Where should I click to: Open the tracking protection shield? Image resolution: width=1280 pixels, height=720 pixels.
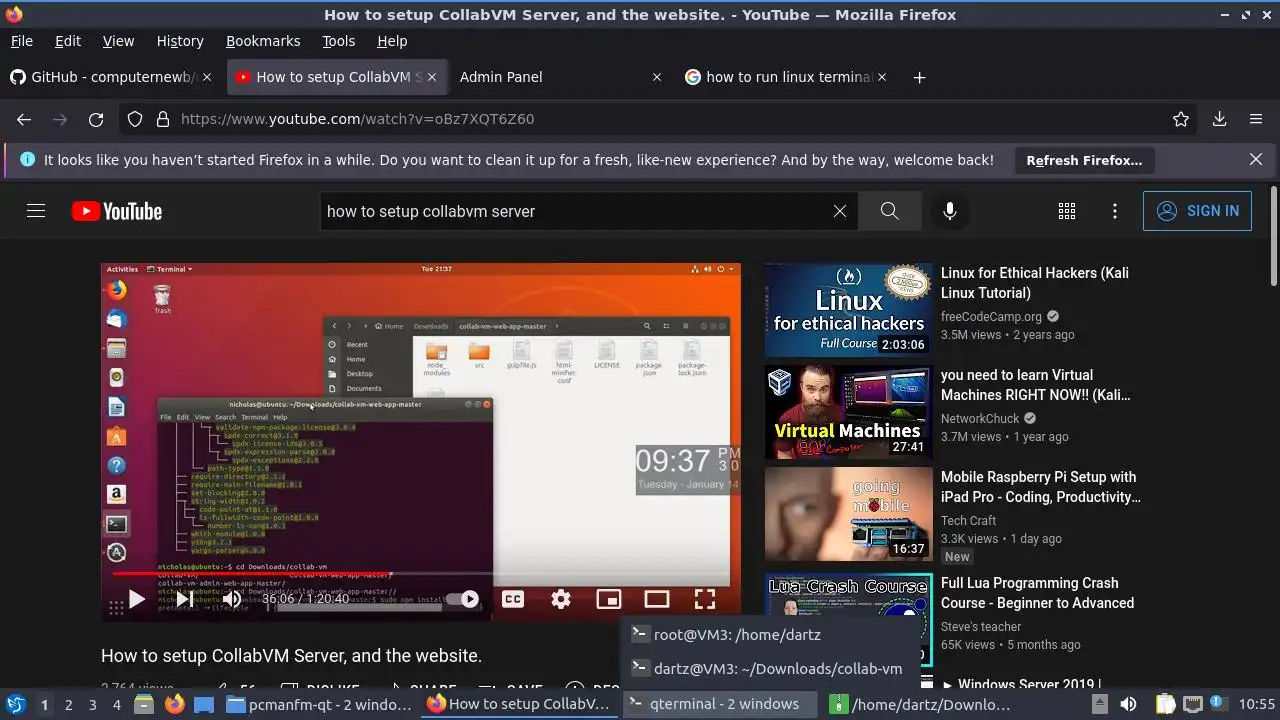pos(135,119)
